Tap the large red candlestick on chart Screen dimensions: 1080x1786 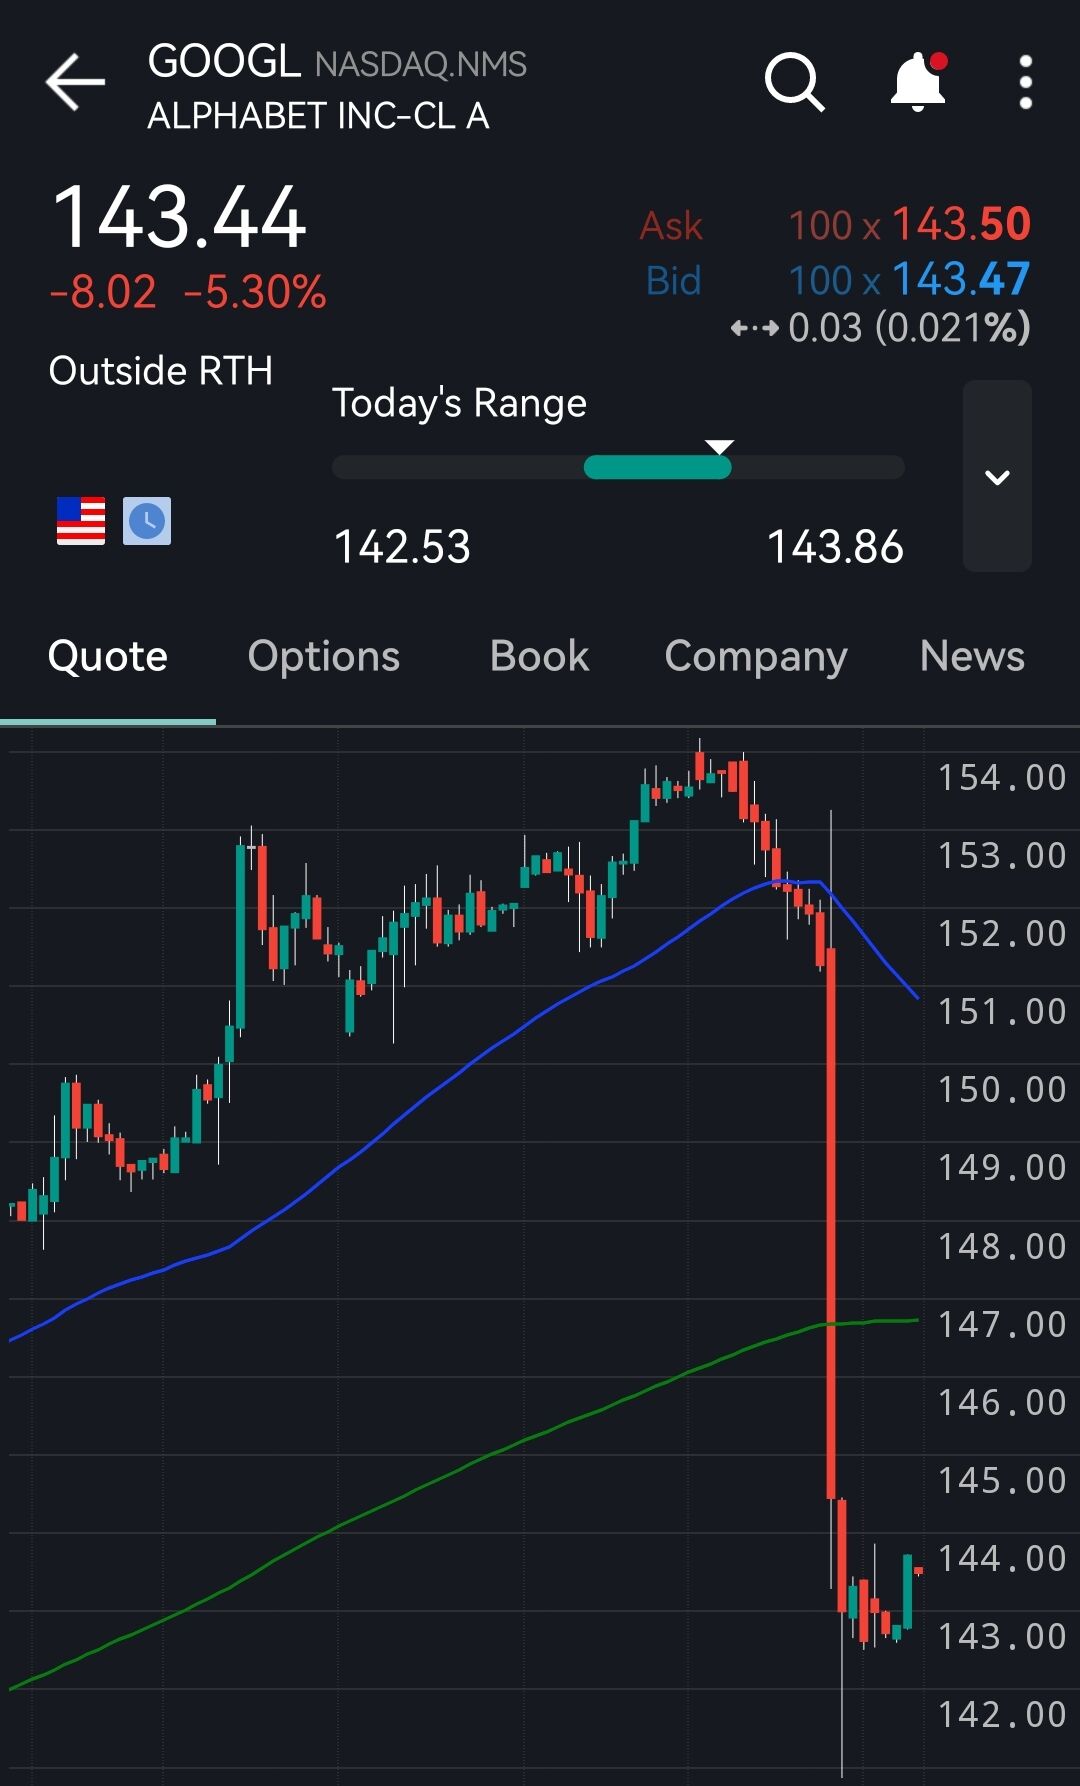(831, 1223)
